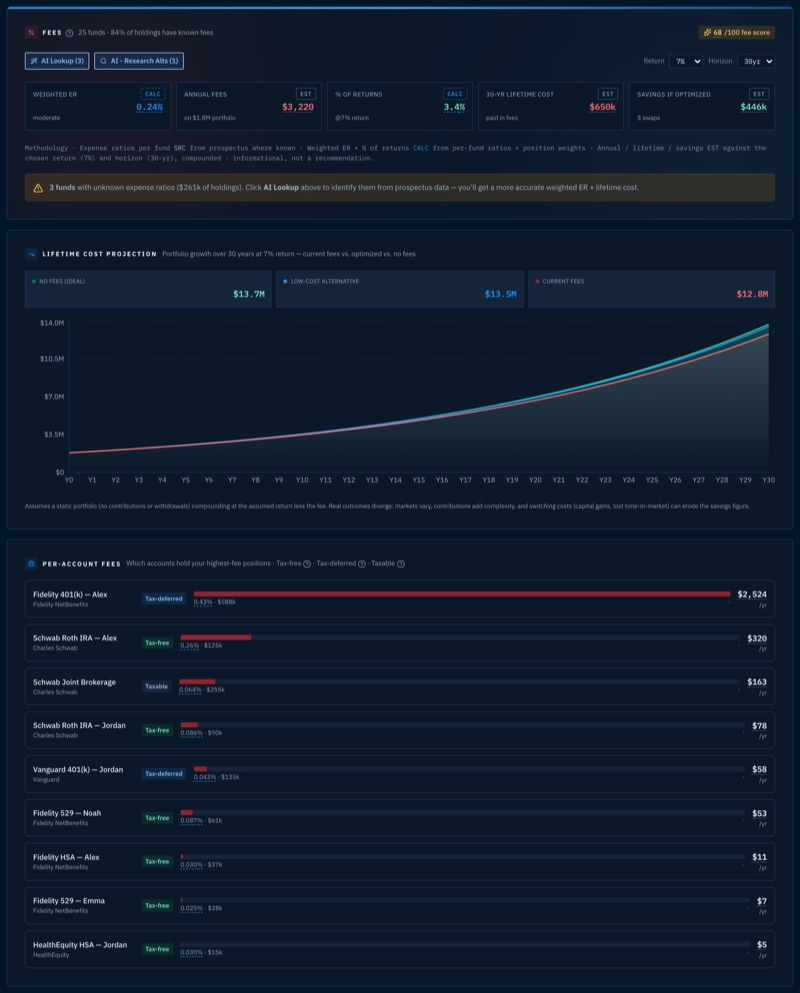Open the Schwab Roth IRA — Jordan account

click(x=400, y=730)
